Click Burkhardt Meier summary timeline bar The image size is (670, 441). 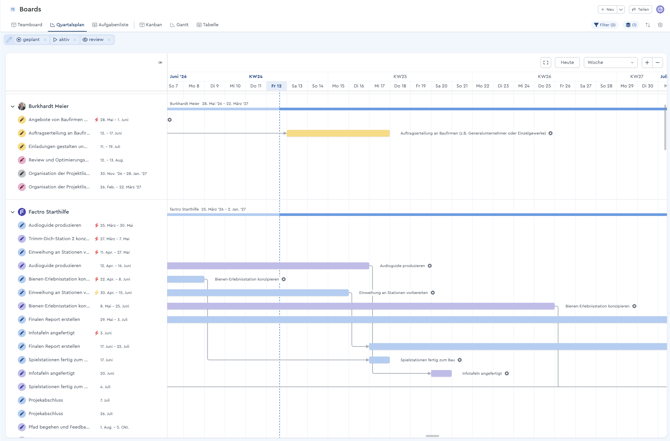click(x=417, y=109)
